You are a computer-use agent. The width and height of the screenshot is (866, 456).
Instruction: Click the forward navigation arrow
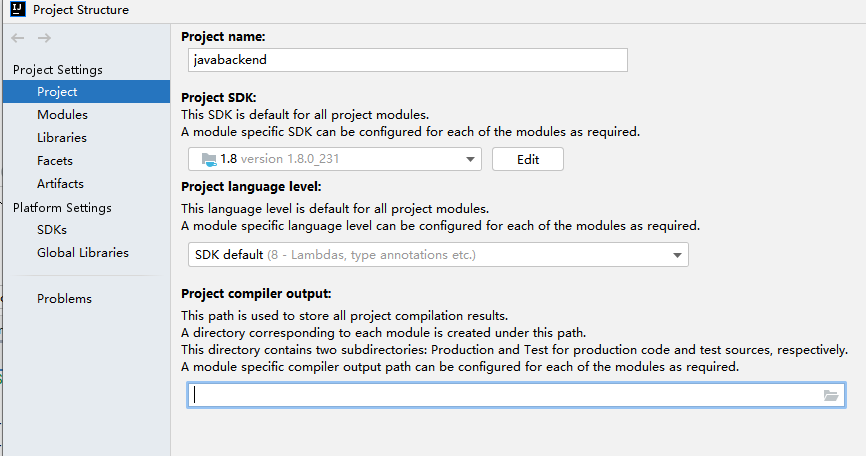click(44, 38)
